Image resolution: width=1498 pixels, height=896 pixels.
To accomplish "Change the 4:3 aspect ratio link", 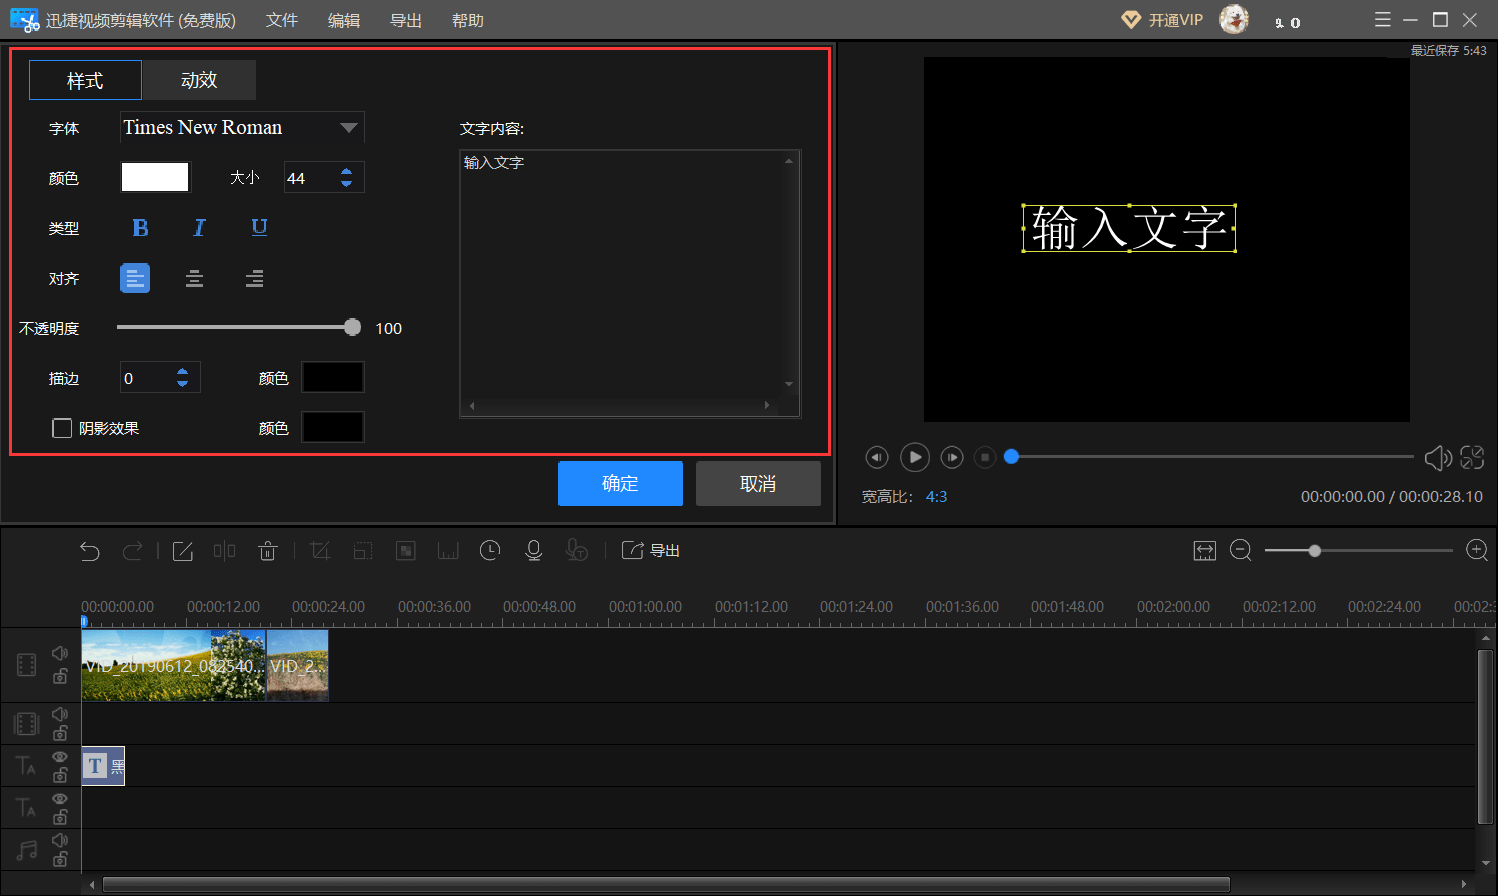I will point(937,497).
